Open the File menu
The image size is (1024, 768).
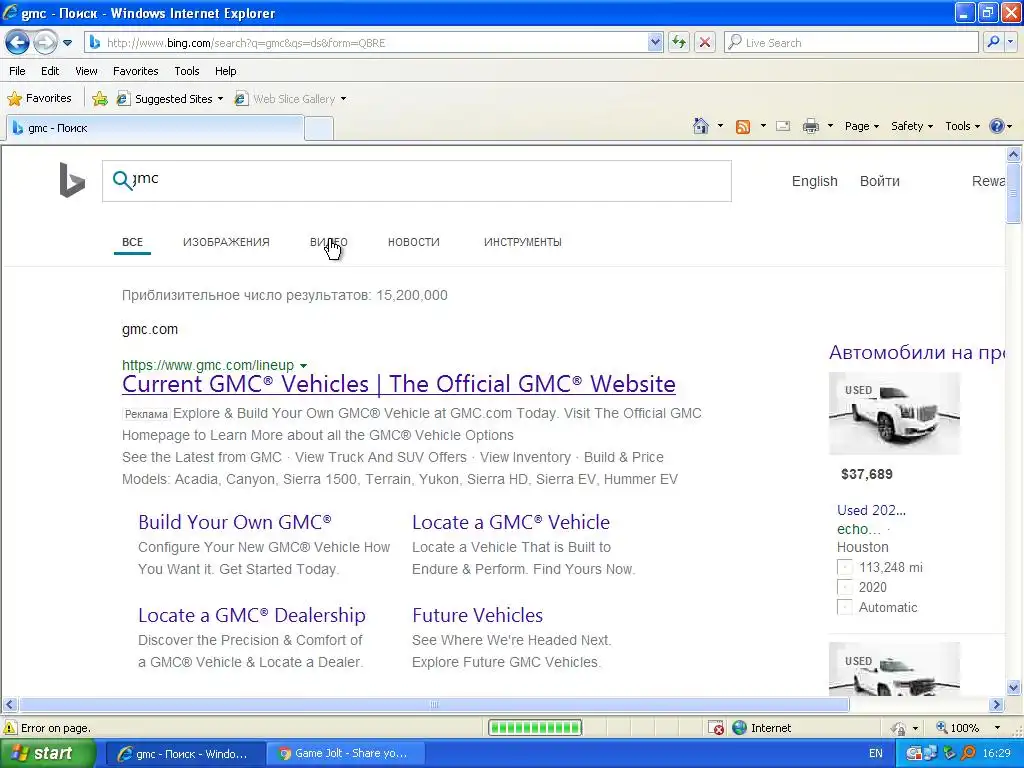18,71
